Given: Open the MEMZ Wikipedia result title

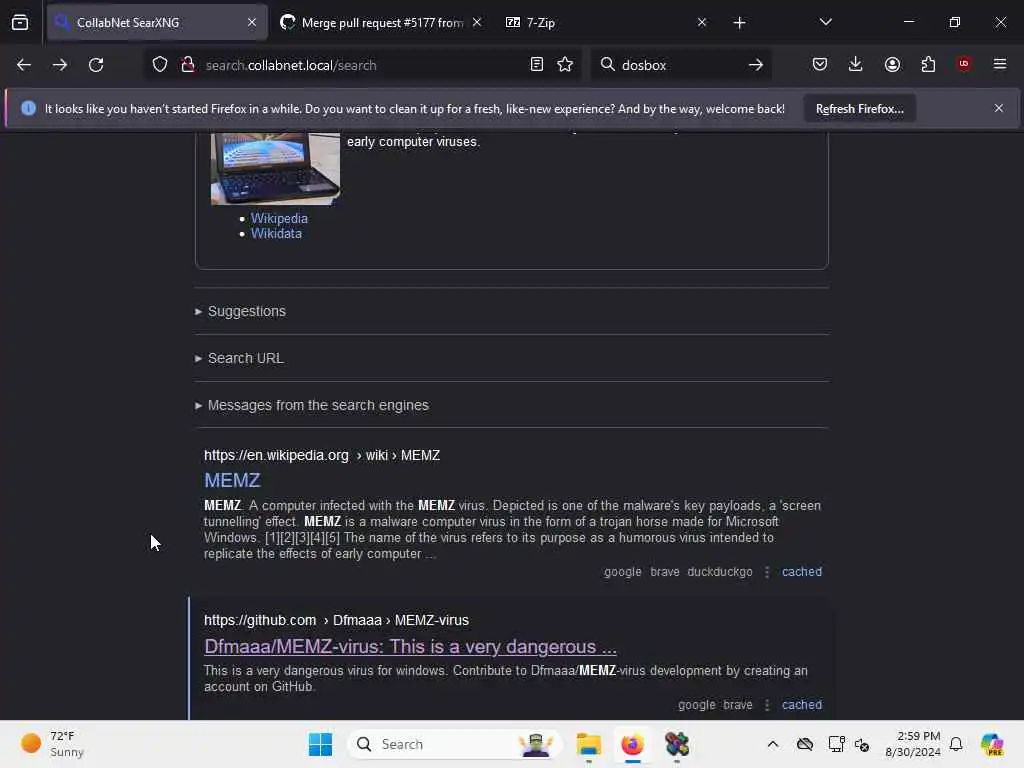Looking at the screenshot, I should click(x=232, y=481).
